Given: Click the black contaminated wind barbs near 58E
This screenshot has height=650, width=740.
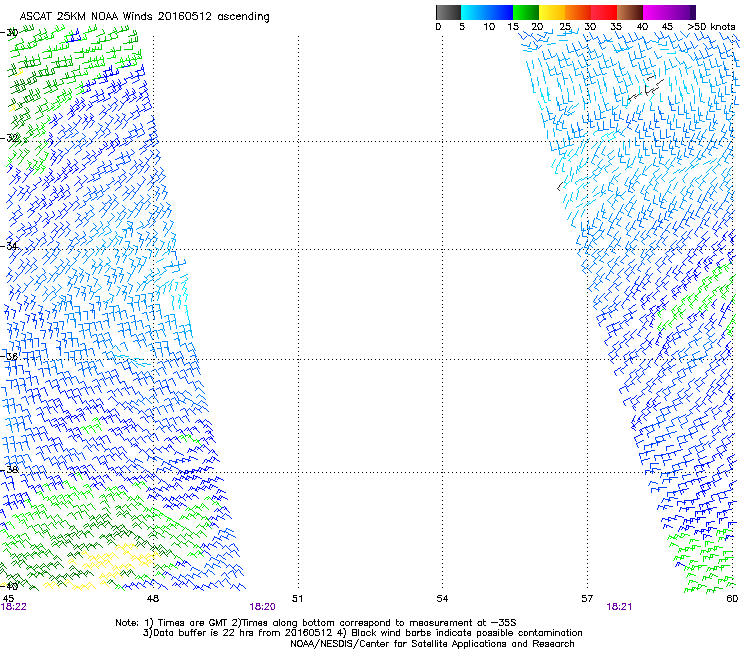Looking at the screenshot, I should click(646, 88).
